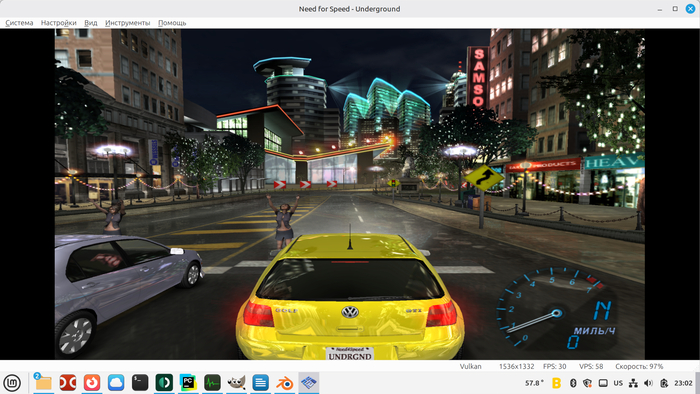Open the battery power tray icon
Image resolution: width=700 pixels, height=394 pixels.
(664, 383)
